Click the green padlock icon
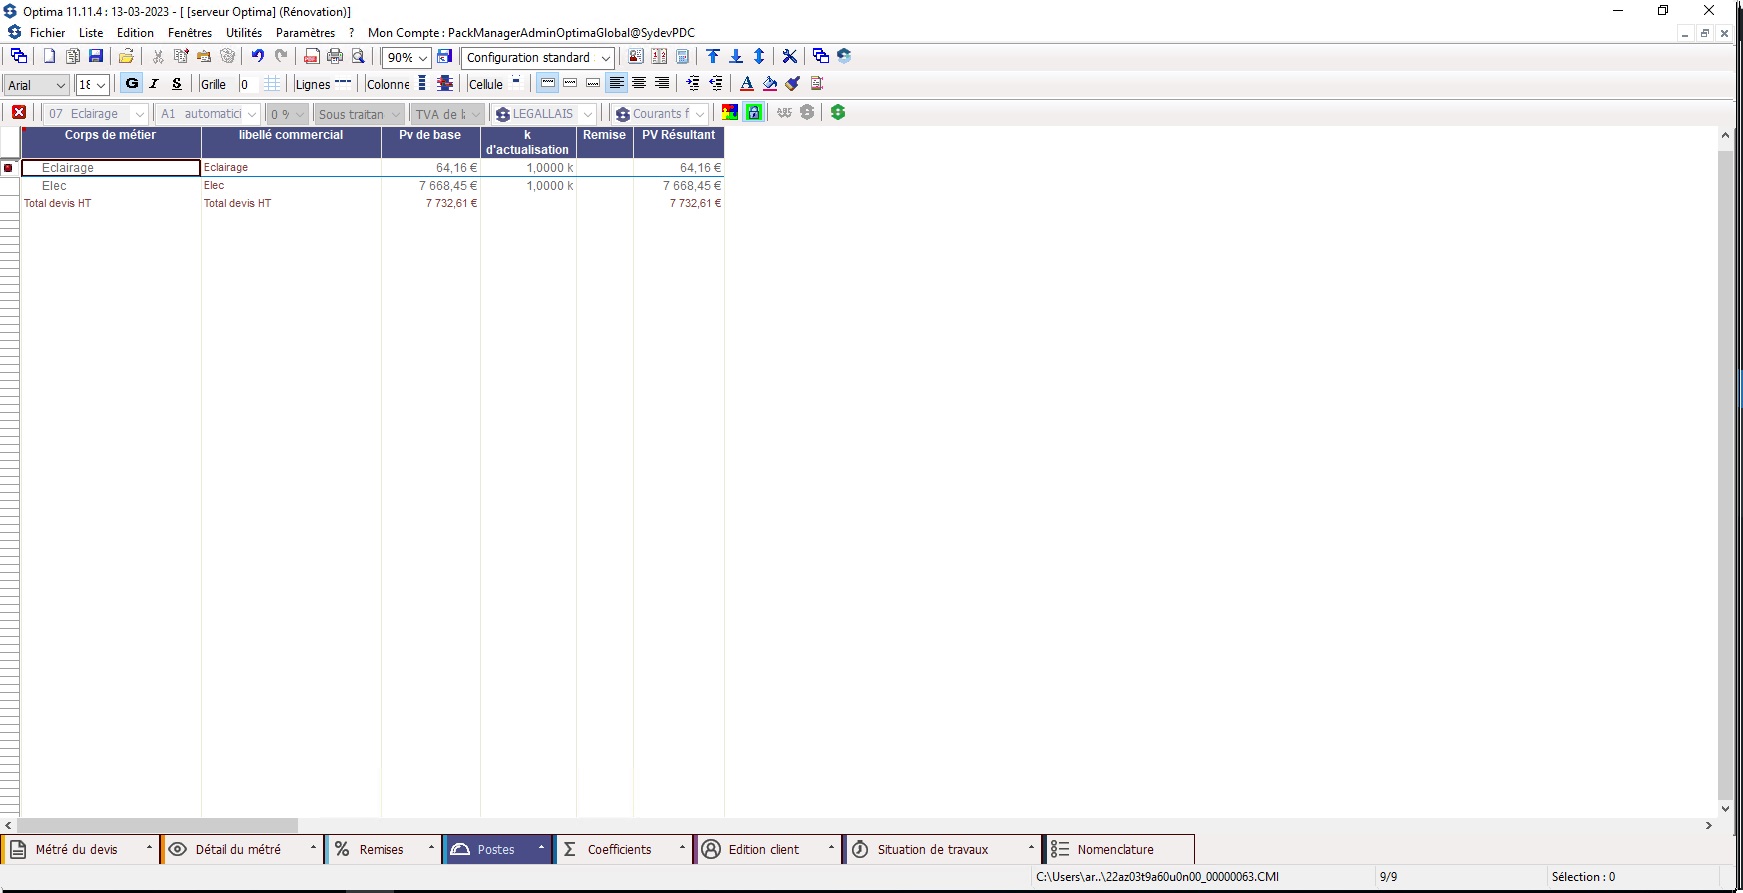This screenshot has width=1743, height=893. [x=754, y=113]
